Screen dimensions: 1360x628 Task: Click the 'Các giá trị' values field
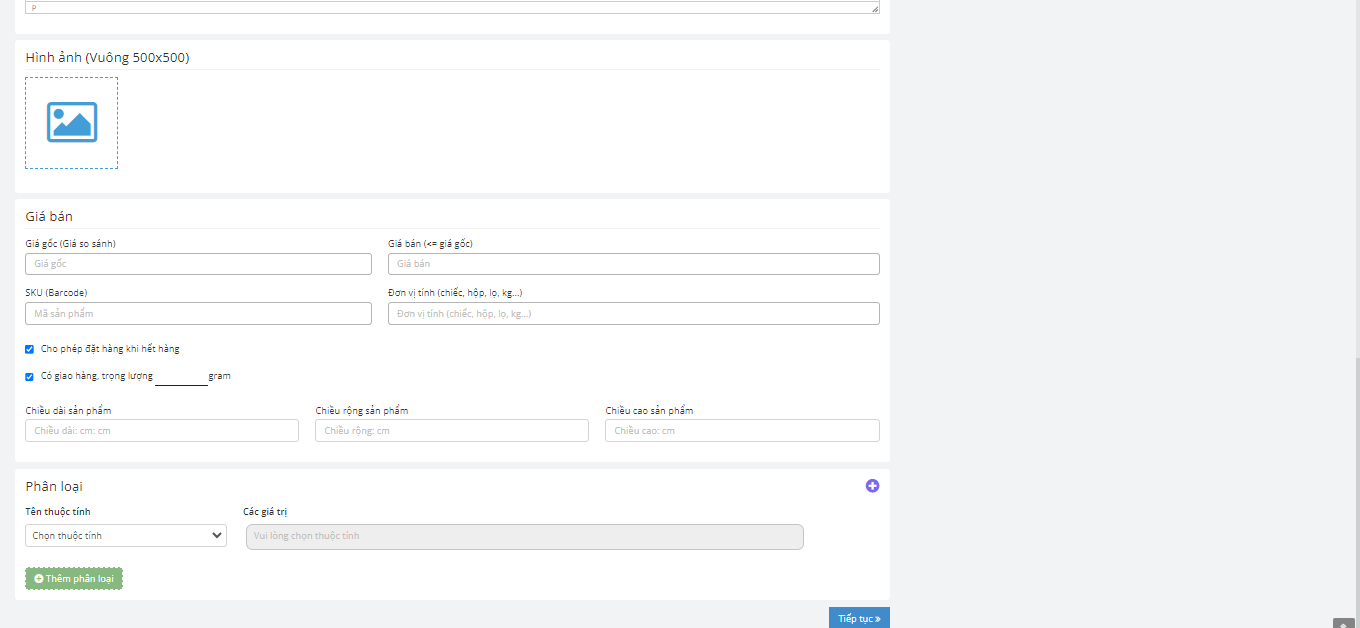tap(524, 537)
